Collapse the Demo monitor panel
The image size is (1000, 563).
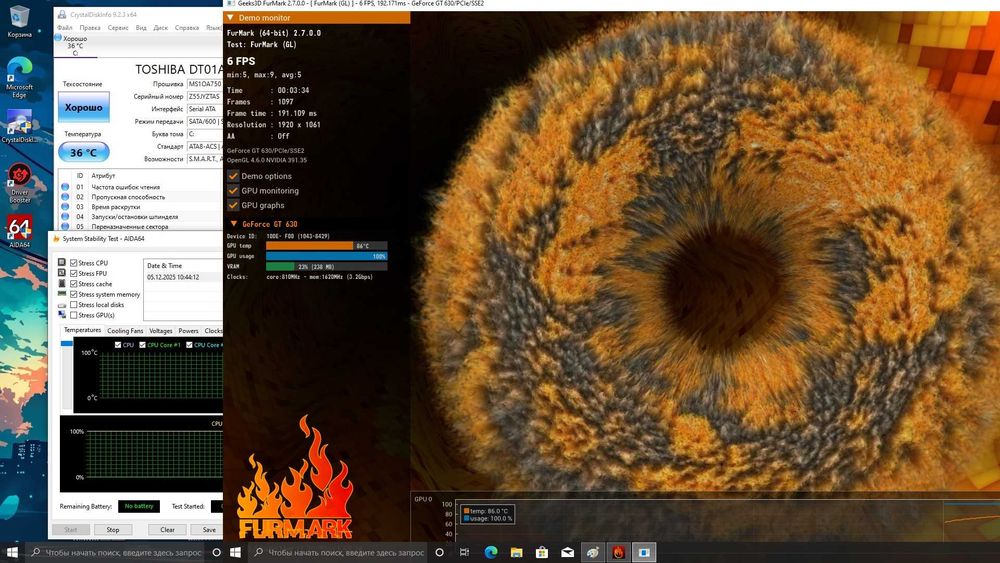click(x=230, y=18)
